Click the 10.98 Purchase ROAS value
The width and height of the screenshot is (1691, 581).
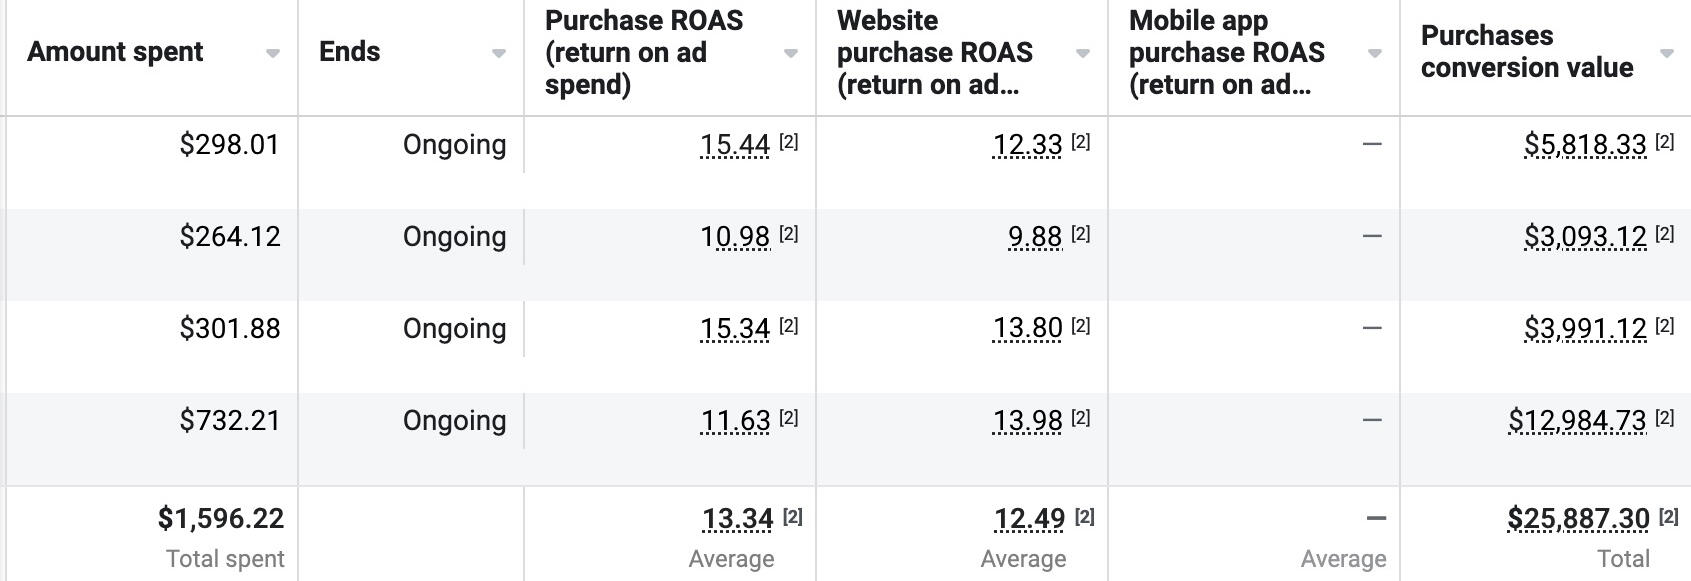(x=735, y=237)
